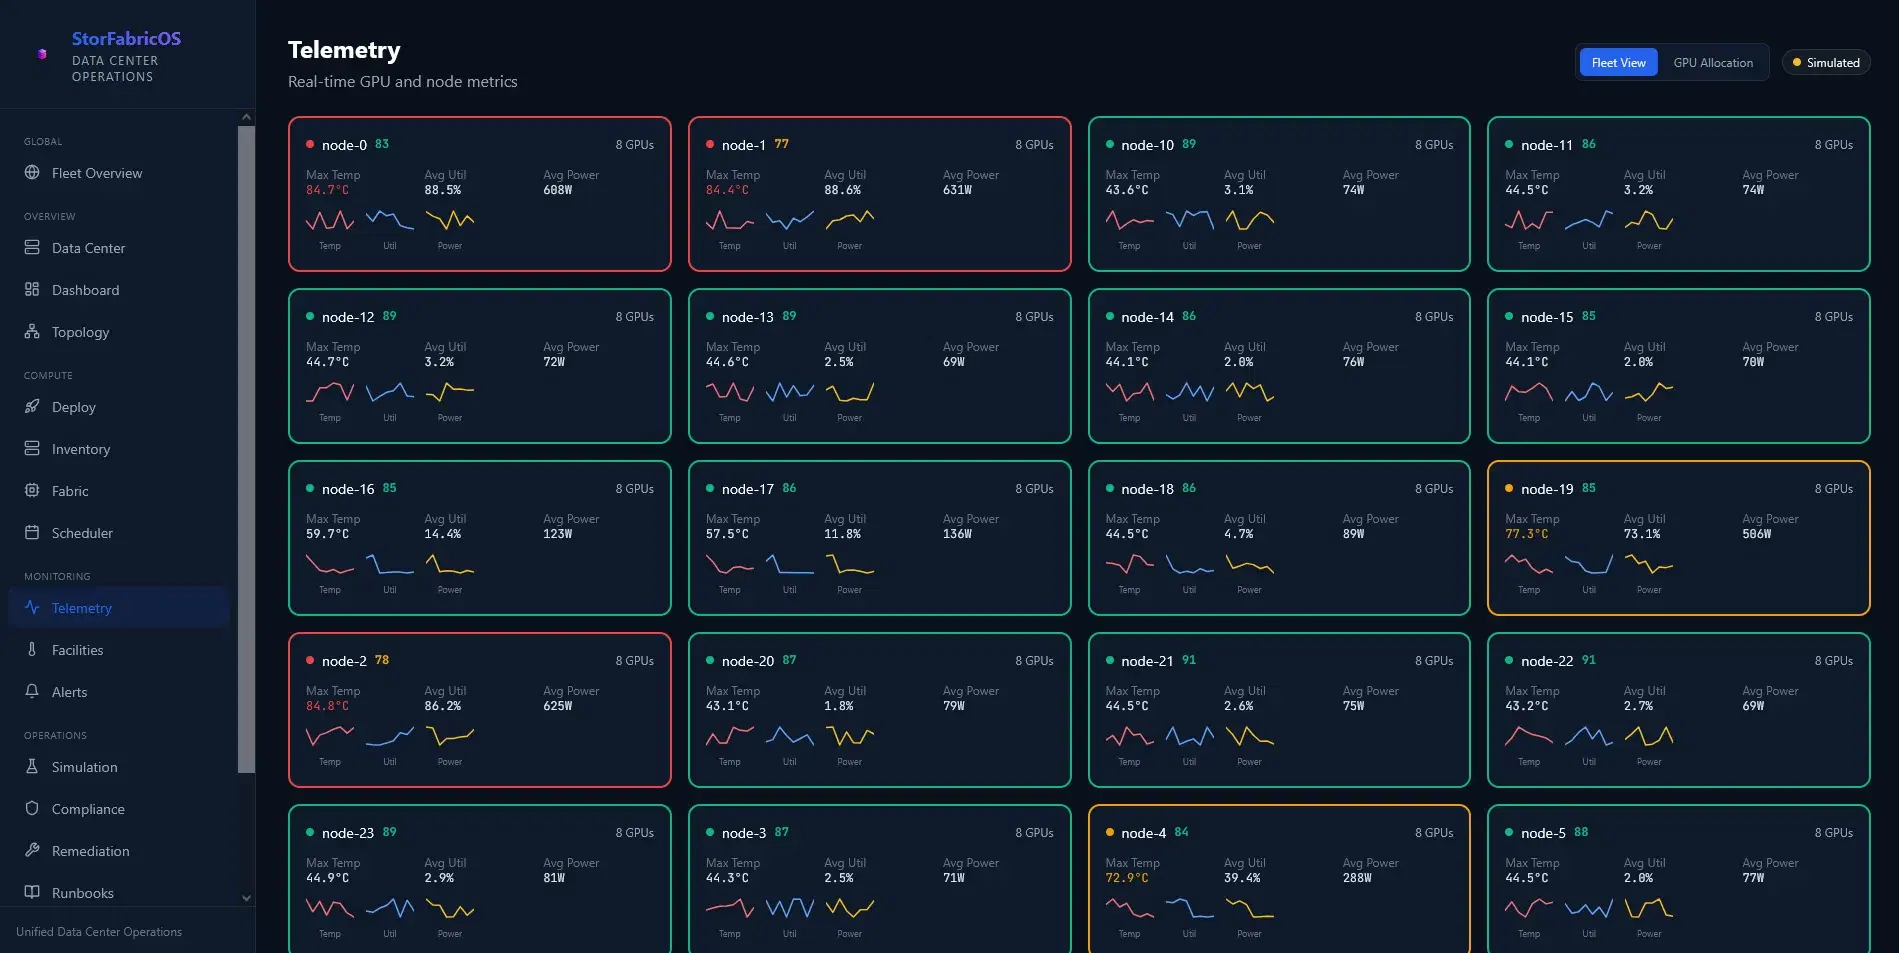This screenshot has height=953, width=1899.
Task: Click node-11 Max Temp value 44.5°C
Action: pyautogui.click(x=1526, y=190)
